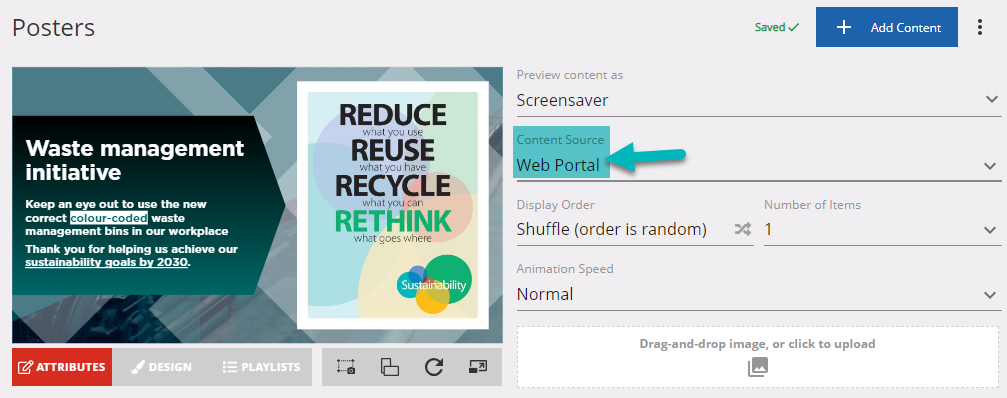Open the Playlists tab

point(261,367)
